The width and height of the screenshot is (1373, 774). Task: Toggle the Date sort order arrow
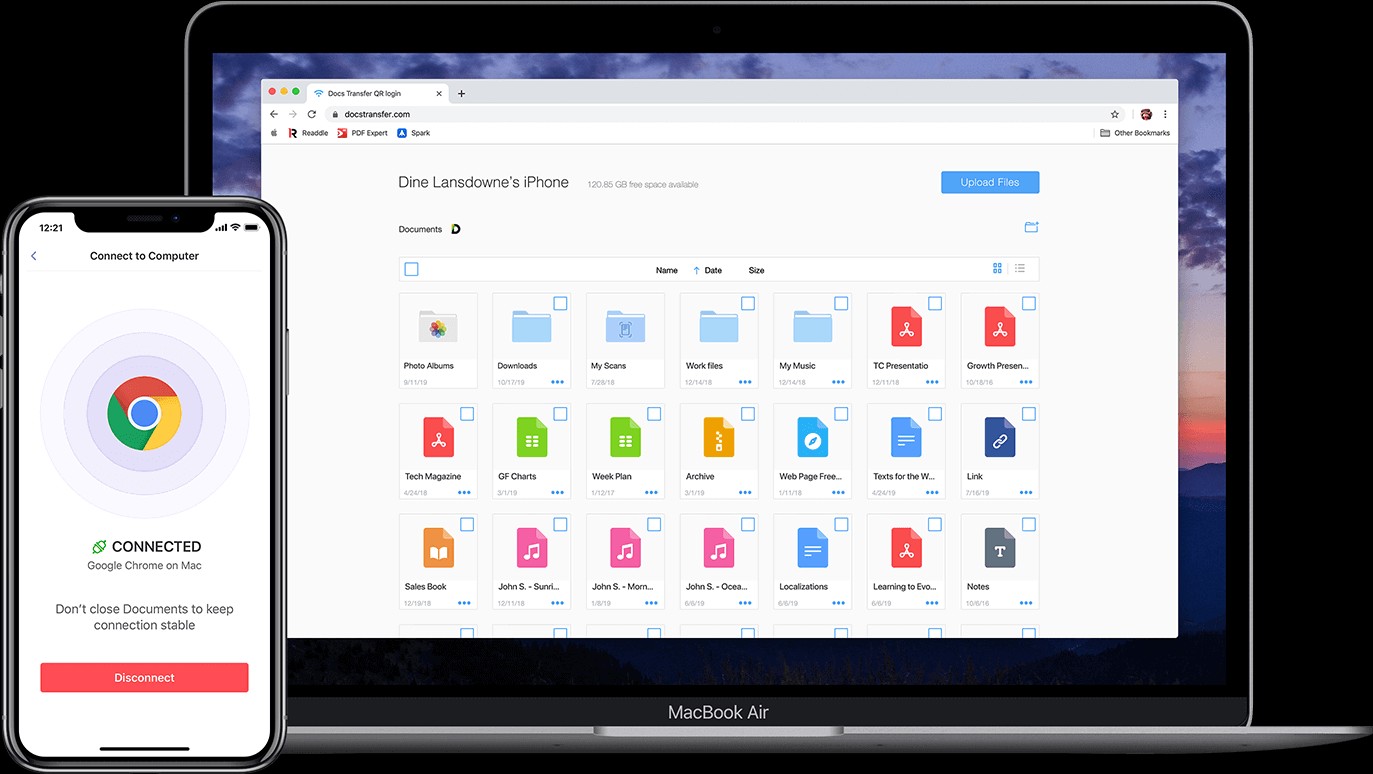[x=695, y=270]
